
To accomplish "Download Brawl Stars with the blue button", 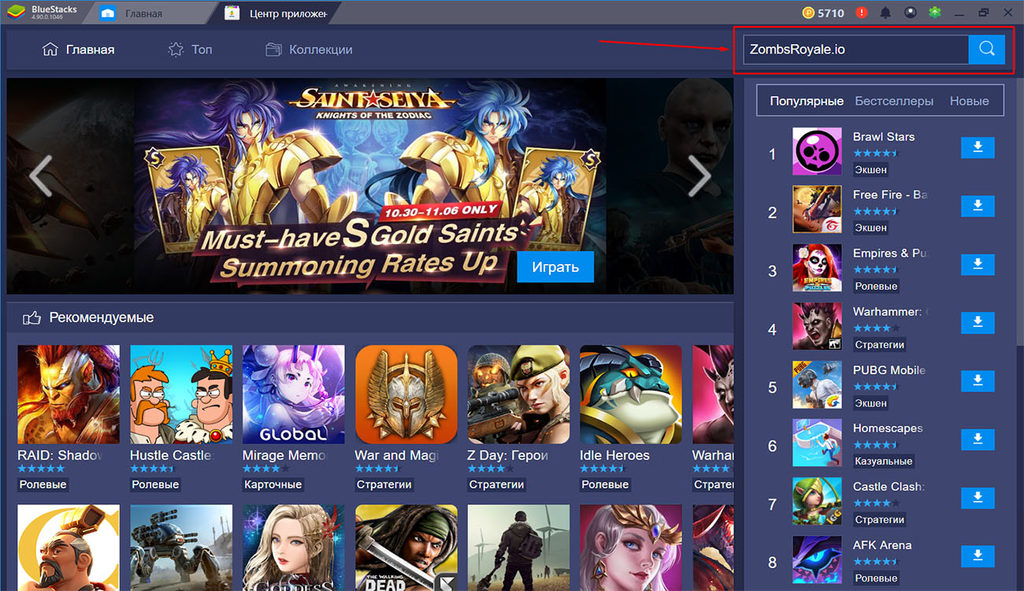I will pyautogui.click(x=978, y=148).
